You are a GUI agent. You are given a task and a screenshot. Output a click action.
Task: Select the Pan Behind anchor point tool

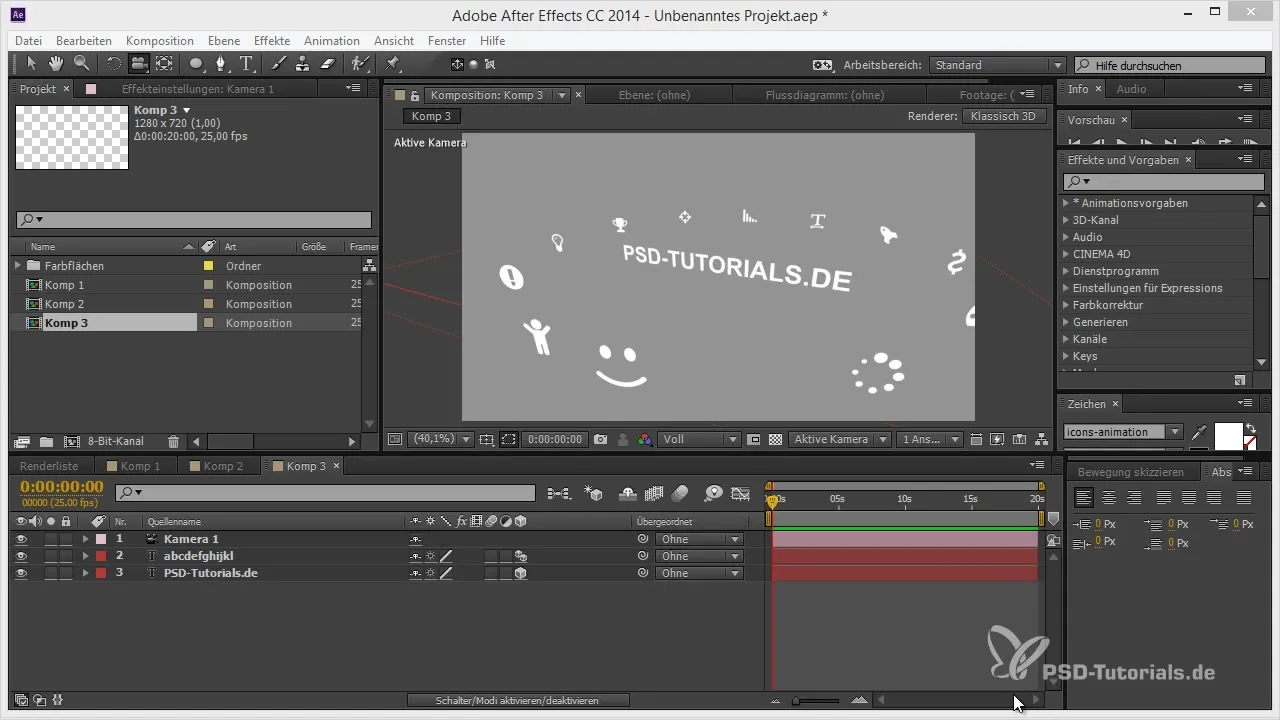tap(165, 64)
